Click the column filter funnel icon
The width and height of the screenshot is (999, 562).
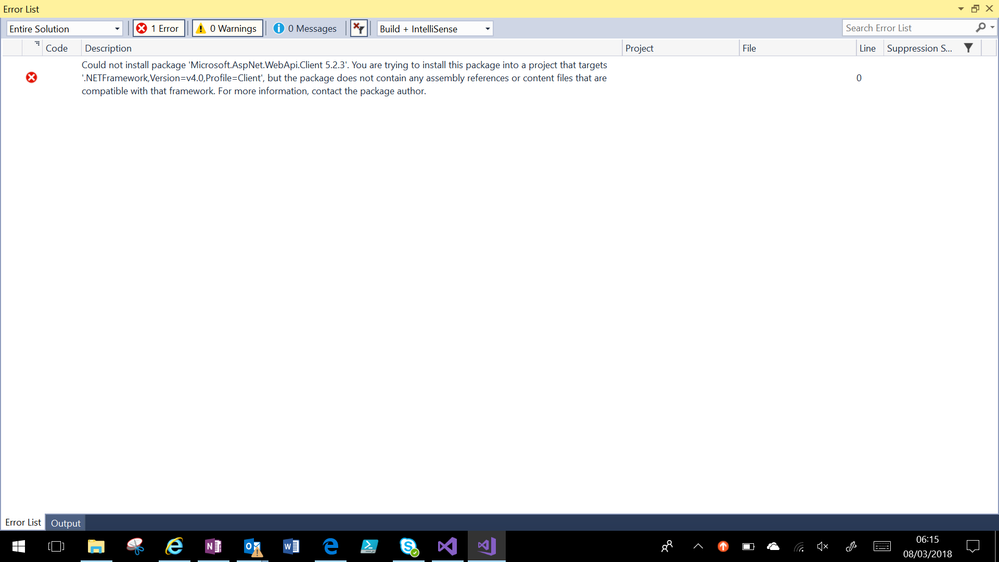[x=968, y=48]
